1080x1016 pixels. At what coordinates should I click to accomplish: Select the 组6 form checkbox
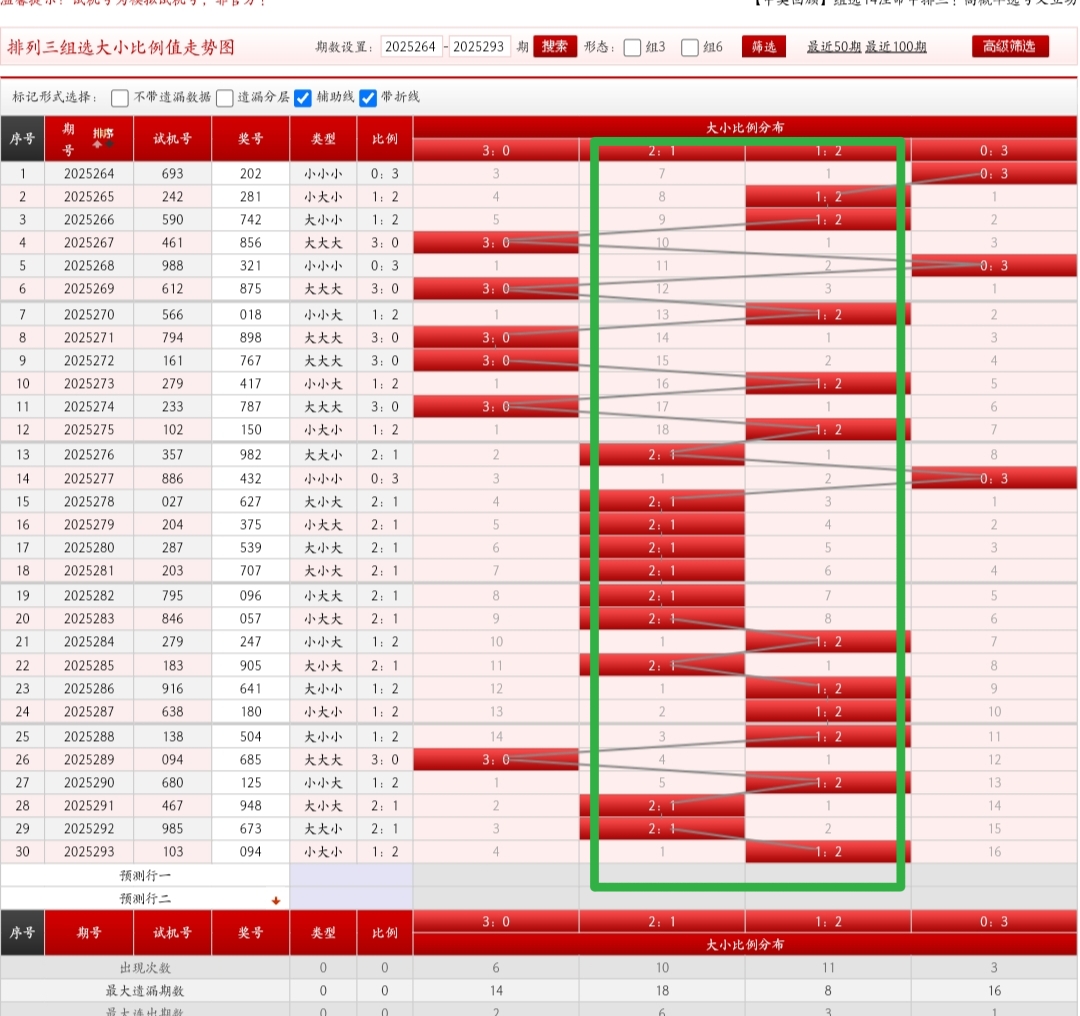pos(690,48)
